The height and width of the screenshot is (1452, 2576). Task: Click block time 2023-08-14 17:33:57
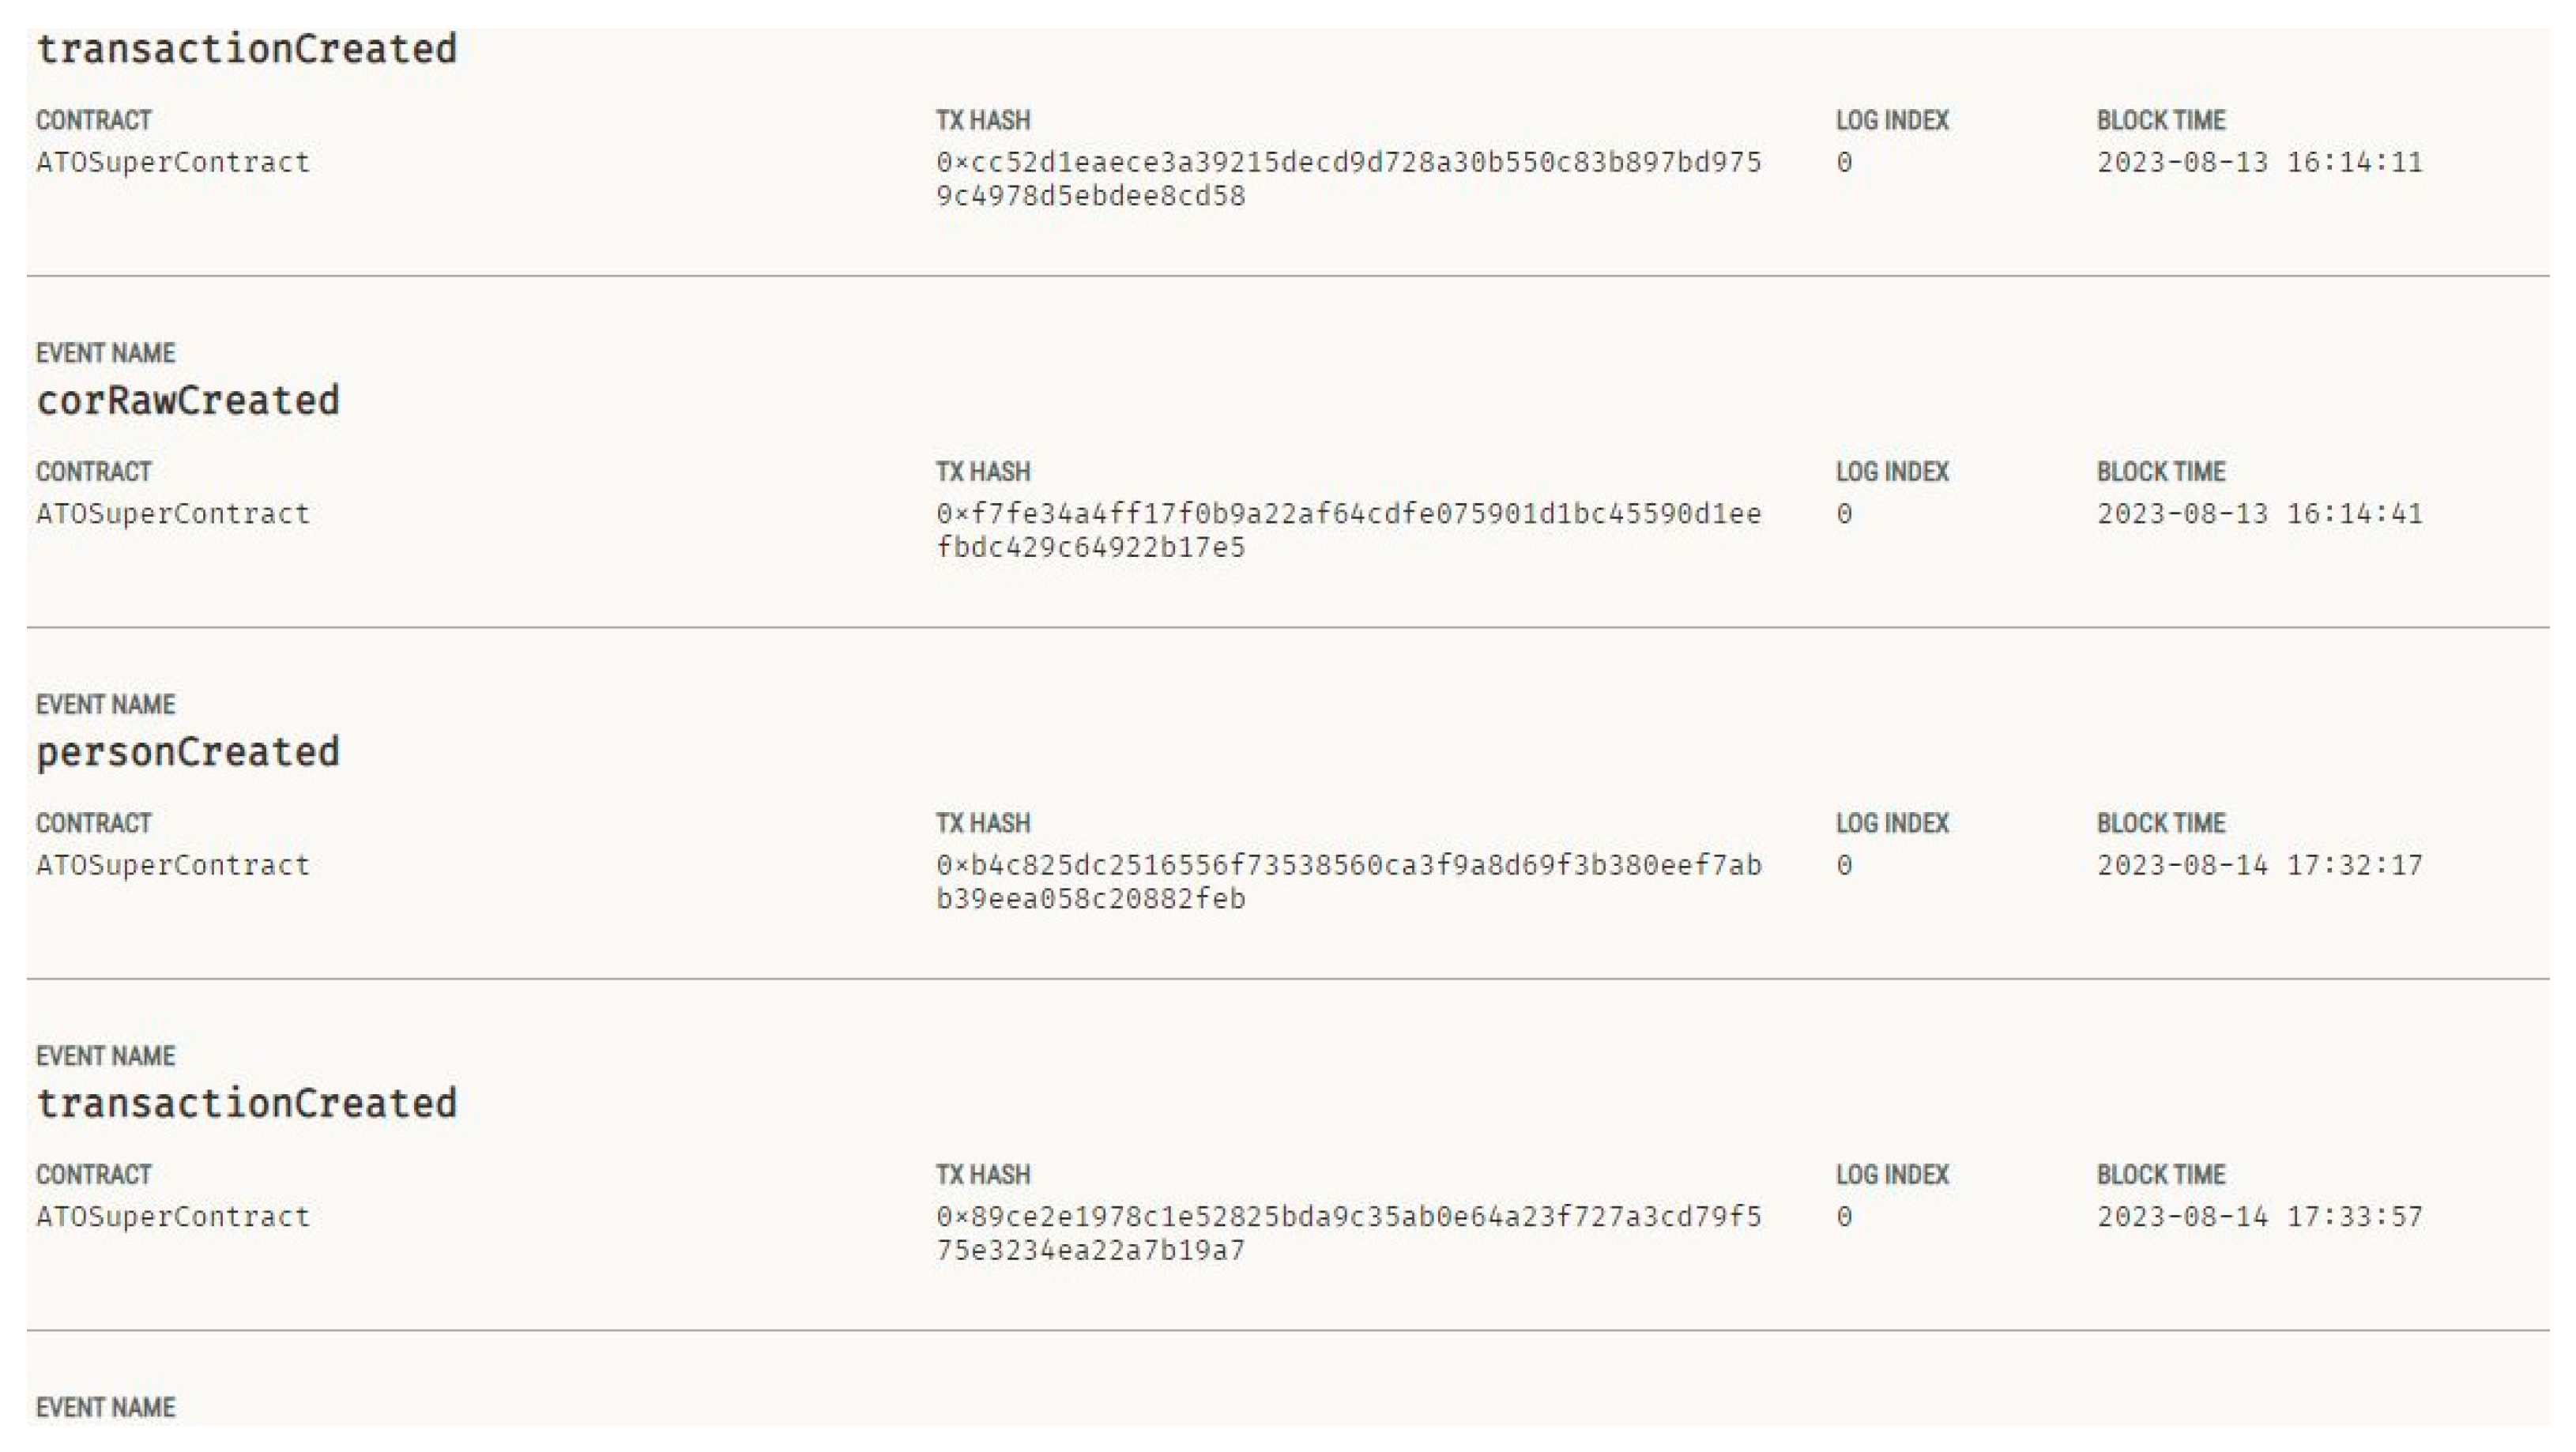coord(2259,1217)
